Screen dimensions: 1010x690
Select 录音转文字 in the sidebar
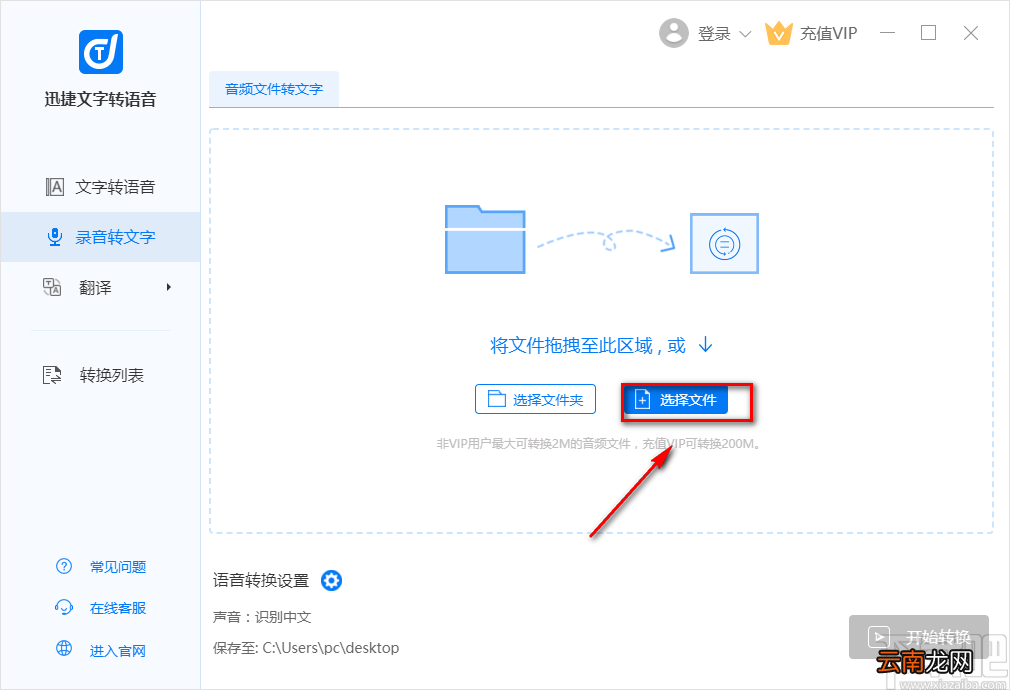pyautogui.click(x=100, y=237)
